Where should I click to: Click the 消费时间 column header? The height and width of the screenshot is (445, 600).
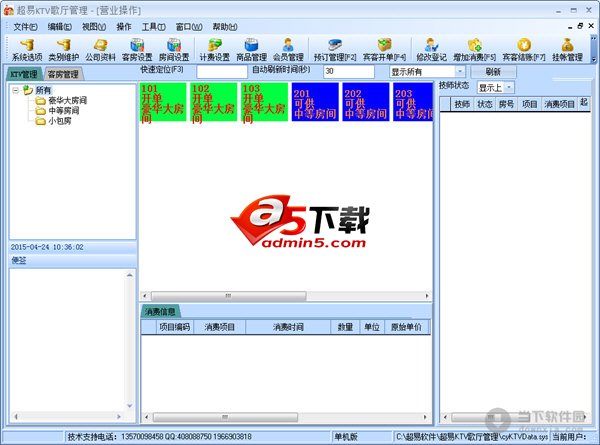click(x=288, y=327)
